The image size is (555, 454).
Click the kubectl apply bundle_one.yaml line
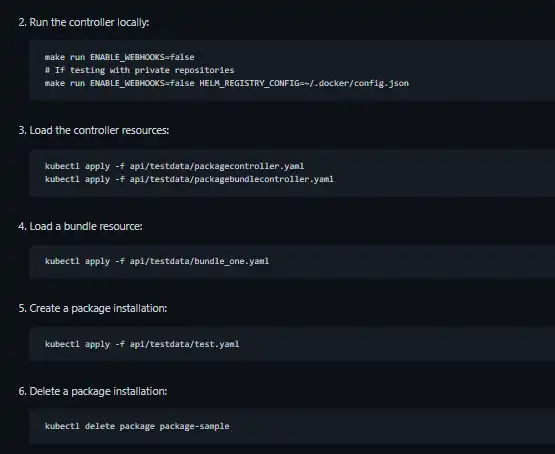[157, 261]
